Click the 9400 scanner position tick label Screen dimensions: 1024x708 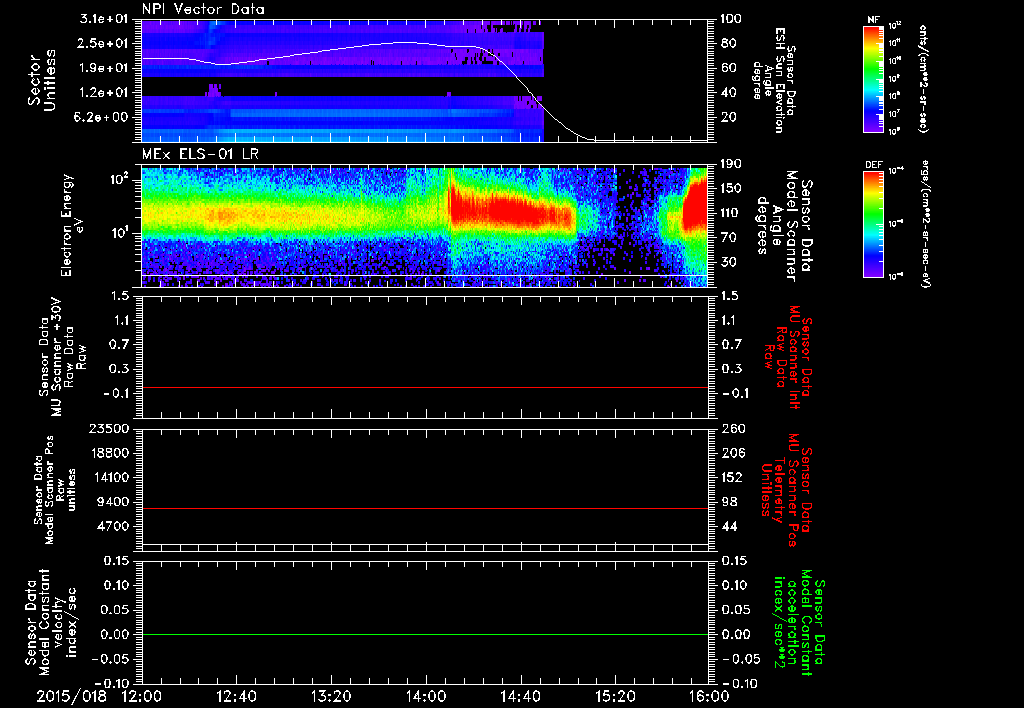coord(115,502)
